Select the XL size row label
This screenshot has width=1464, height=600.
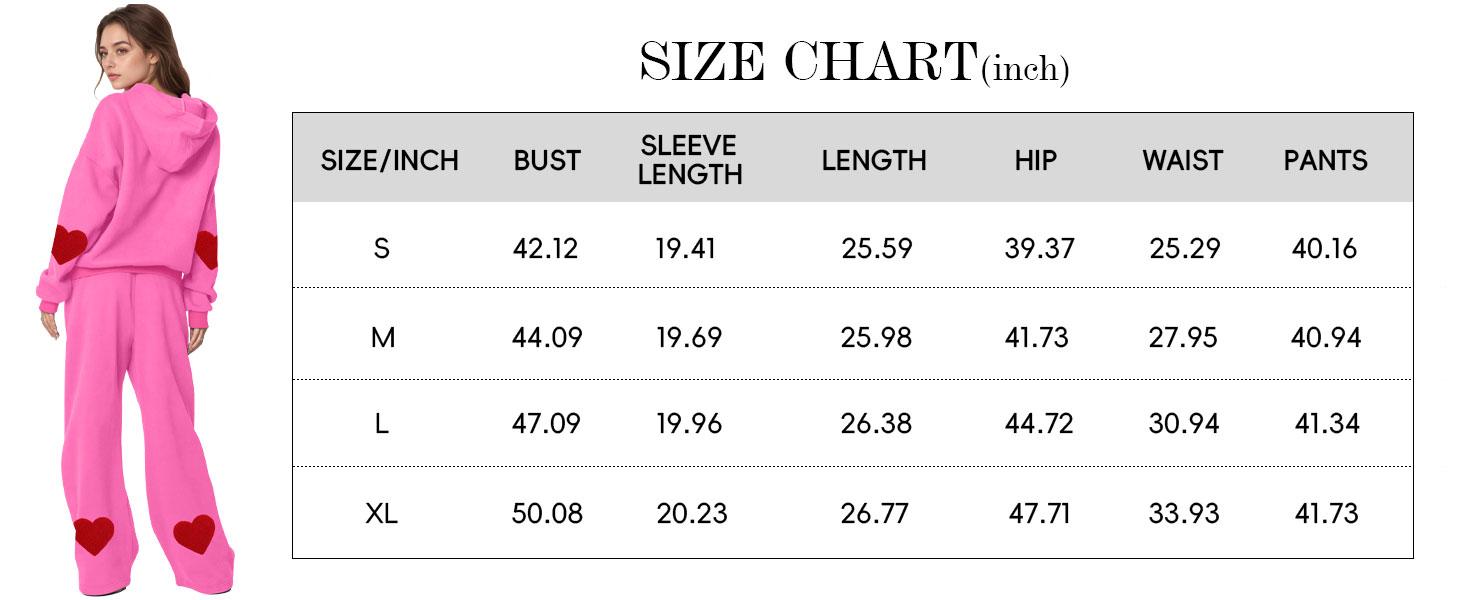381,514
